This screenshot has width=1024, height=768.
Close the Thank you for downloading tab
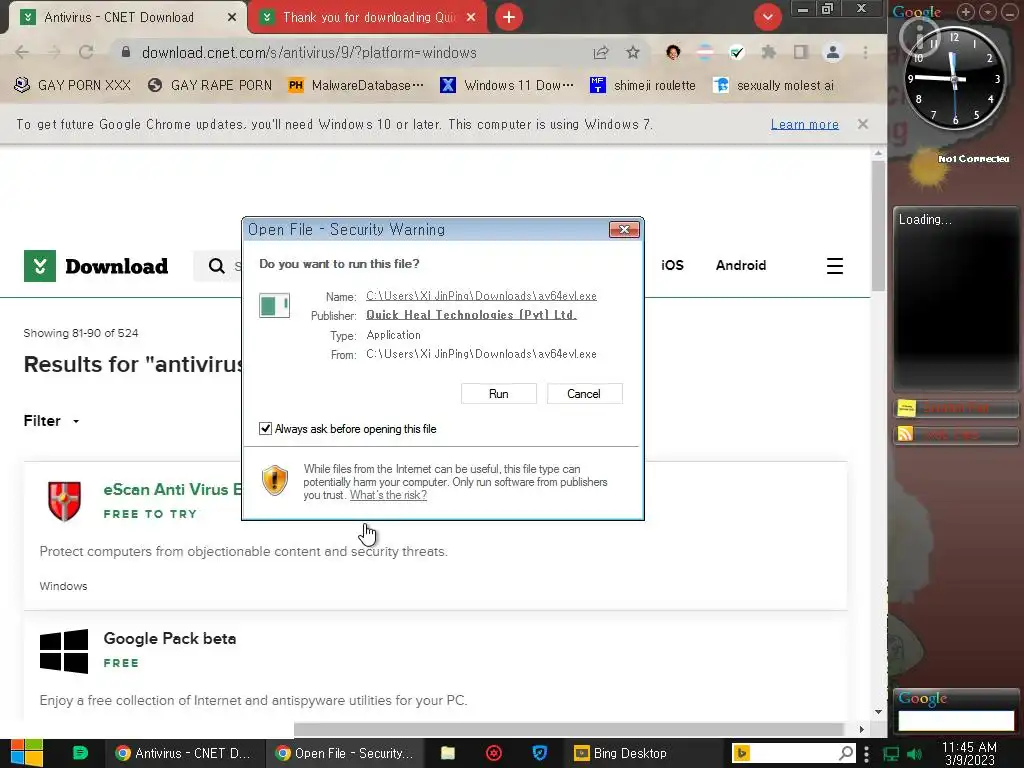(471, 18)
